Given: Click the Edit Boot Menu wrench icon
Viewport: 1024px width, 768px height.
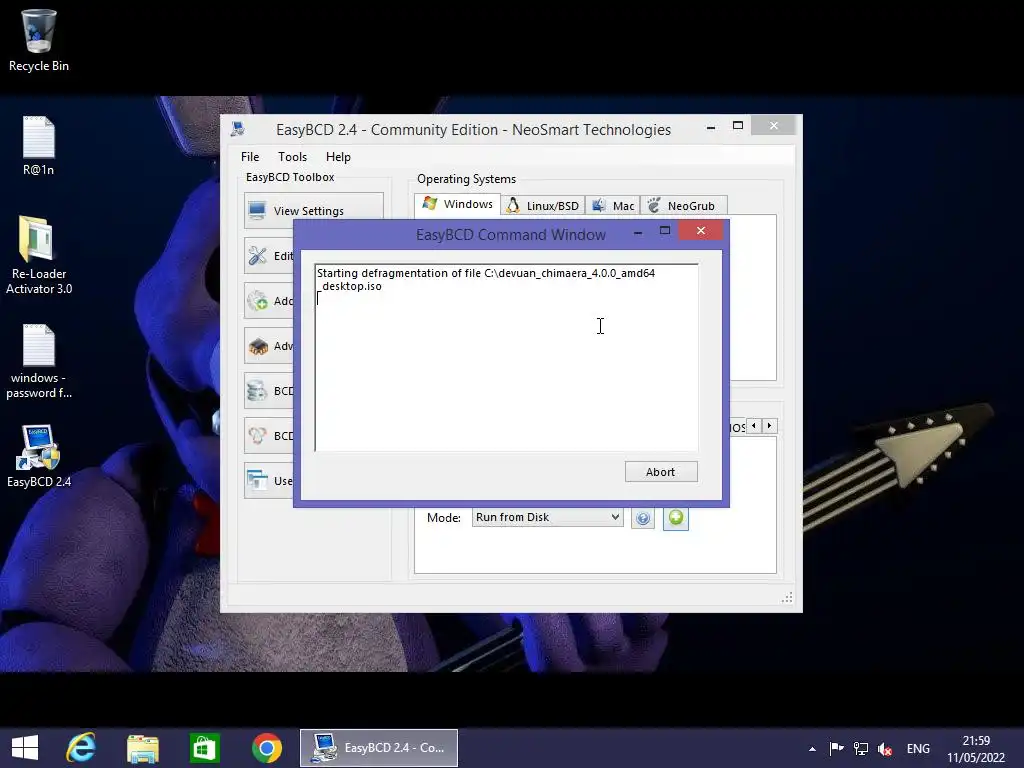Looking at the screenshot, I should tap(257, 255).
